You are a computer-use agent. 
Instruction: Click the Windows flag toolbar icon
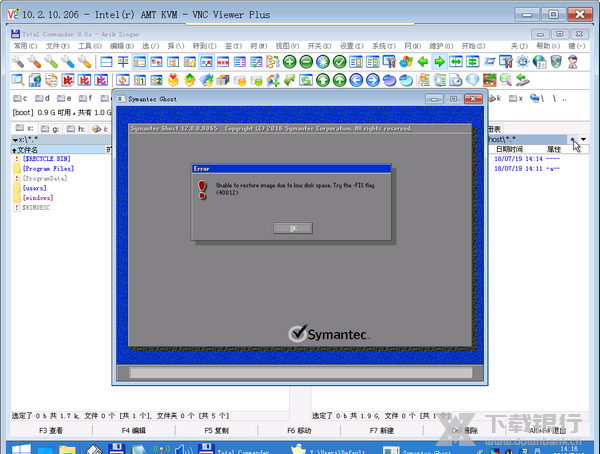[406, 62]
